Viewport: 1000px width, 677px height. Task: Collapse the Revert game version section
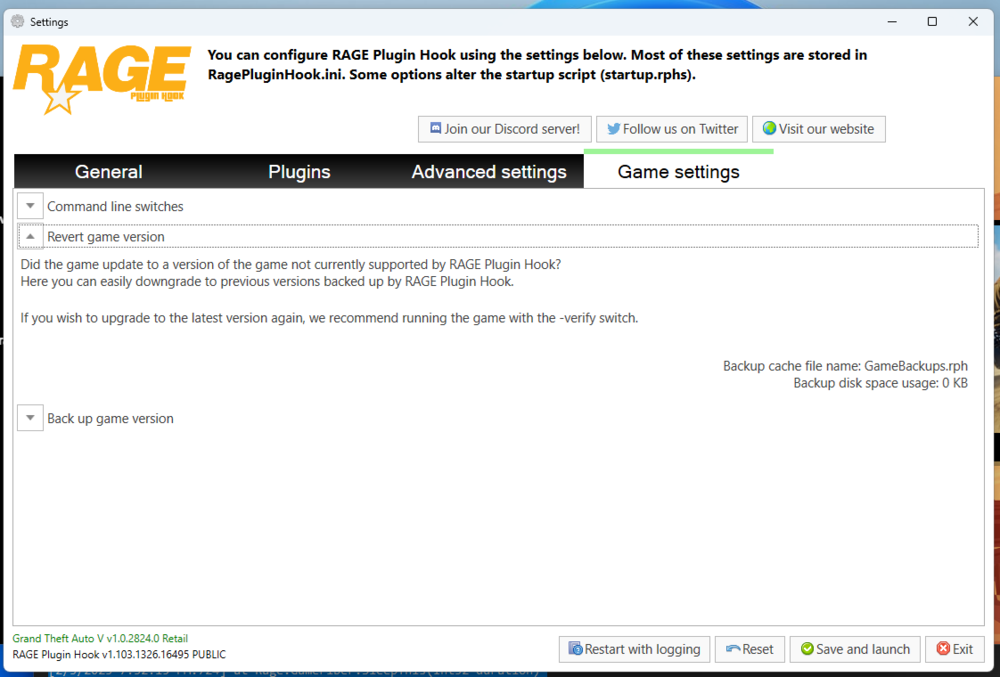pyautogui.click(x=30, y=237)
